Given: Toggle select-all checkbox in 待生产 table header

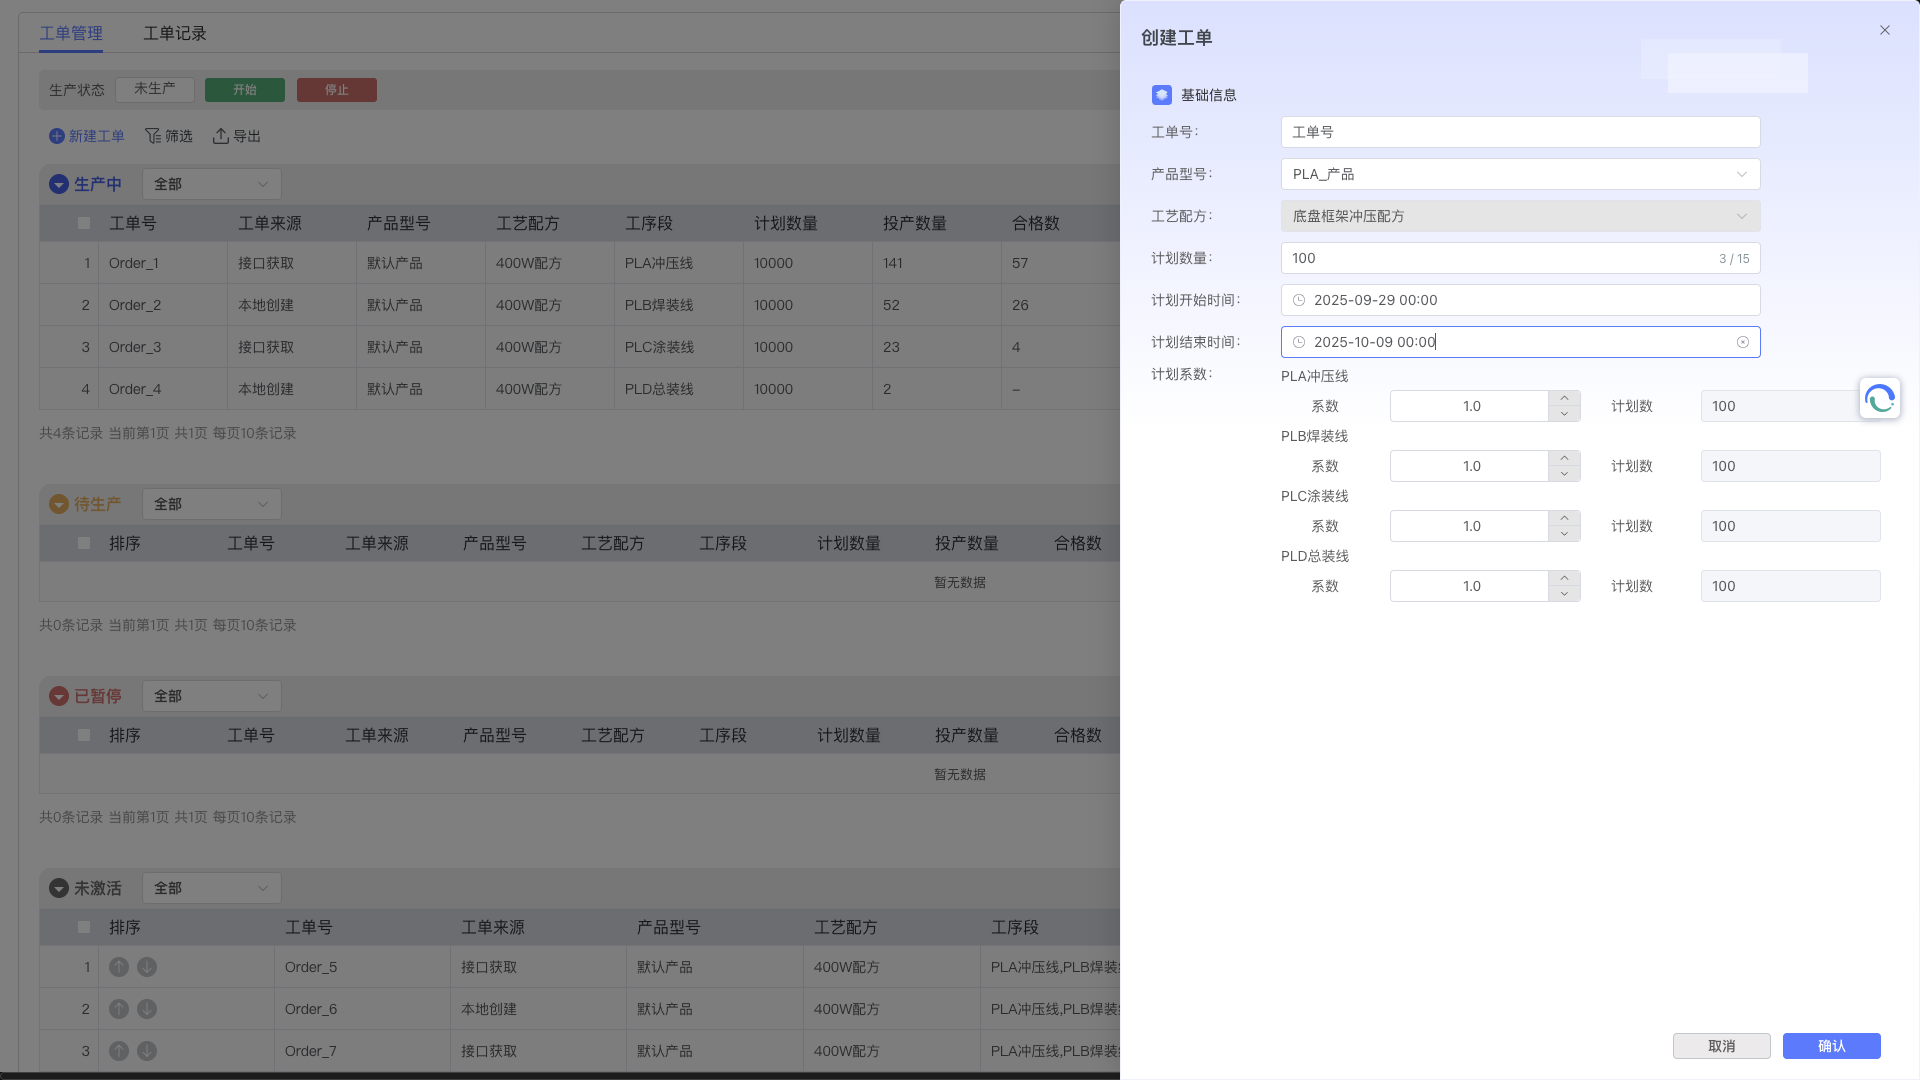Looking at the screenshot, I should (84, 544).
